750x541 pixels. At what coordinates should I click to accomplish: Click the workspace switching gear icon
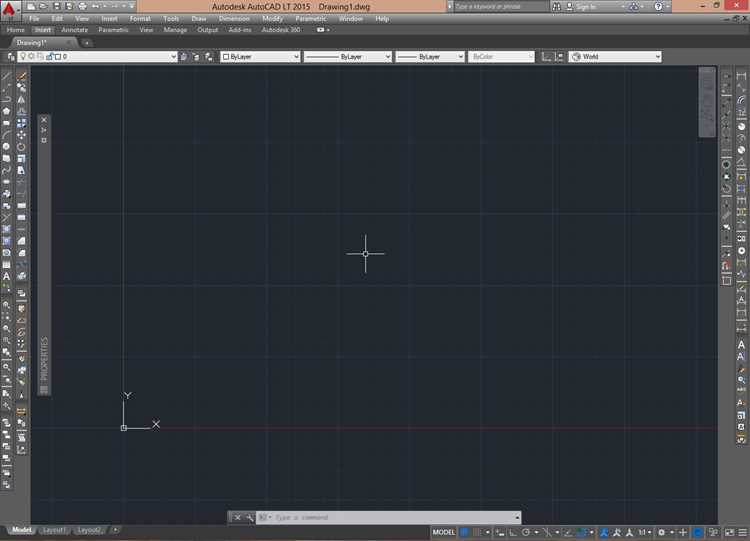(662, 532)
